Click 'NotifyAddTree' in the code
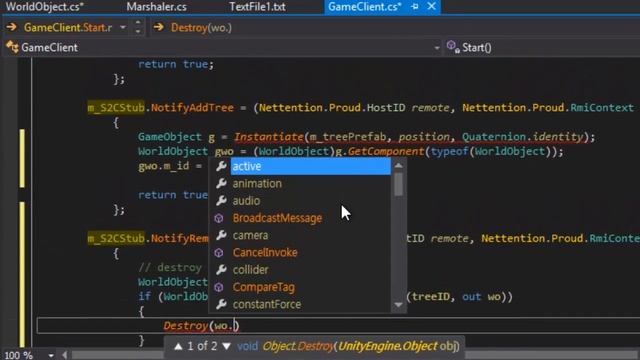 pos(192,108)
